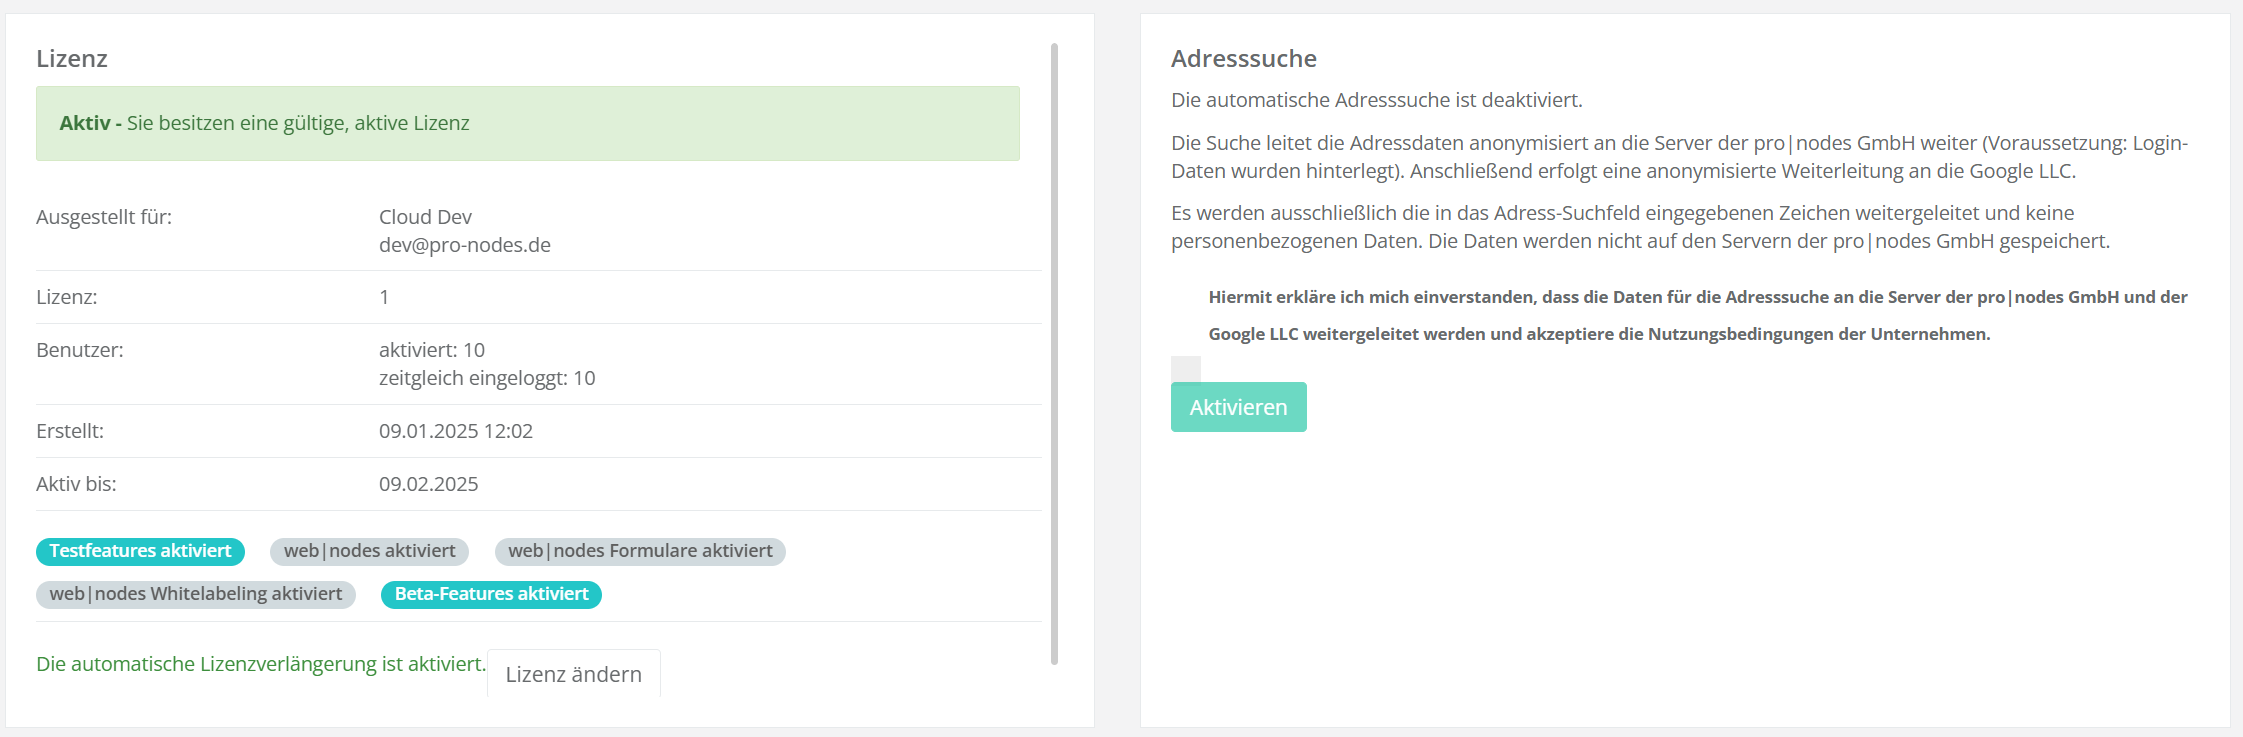Viewport: 2243px width, 737px height.
Task: Select the Beta-Features aktiviert badge
Action: point(491,594)
